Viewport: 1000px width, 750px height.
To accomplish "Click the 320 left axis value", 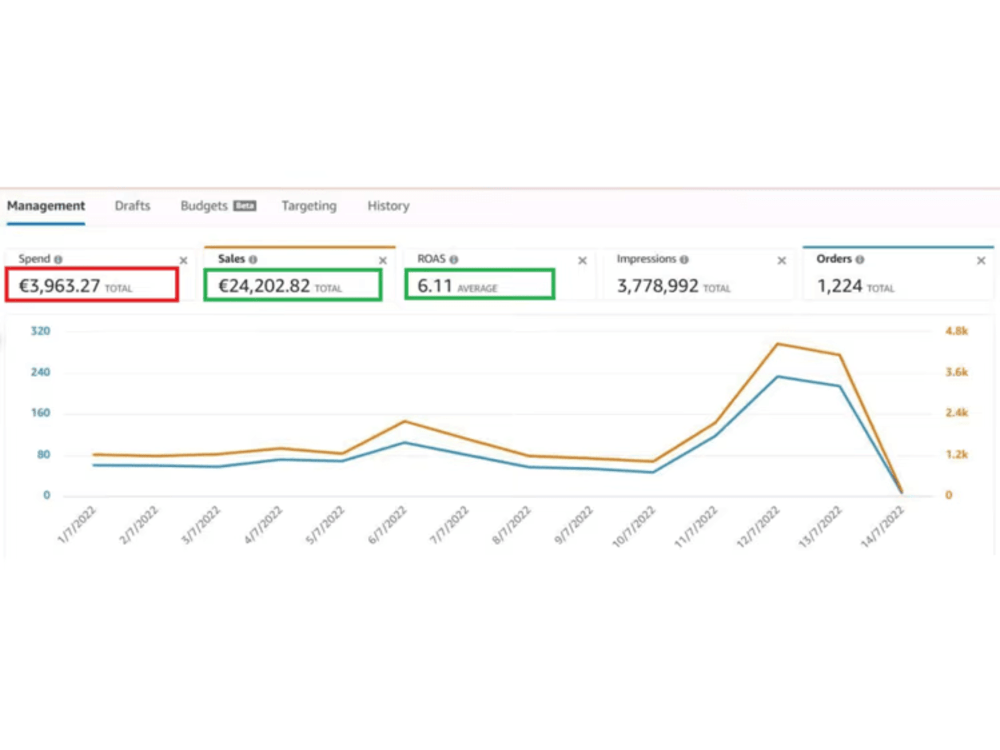I will 40,331.
